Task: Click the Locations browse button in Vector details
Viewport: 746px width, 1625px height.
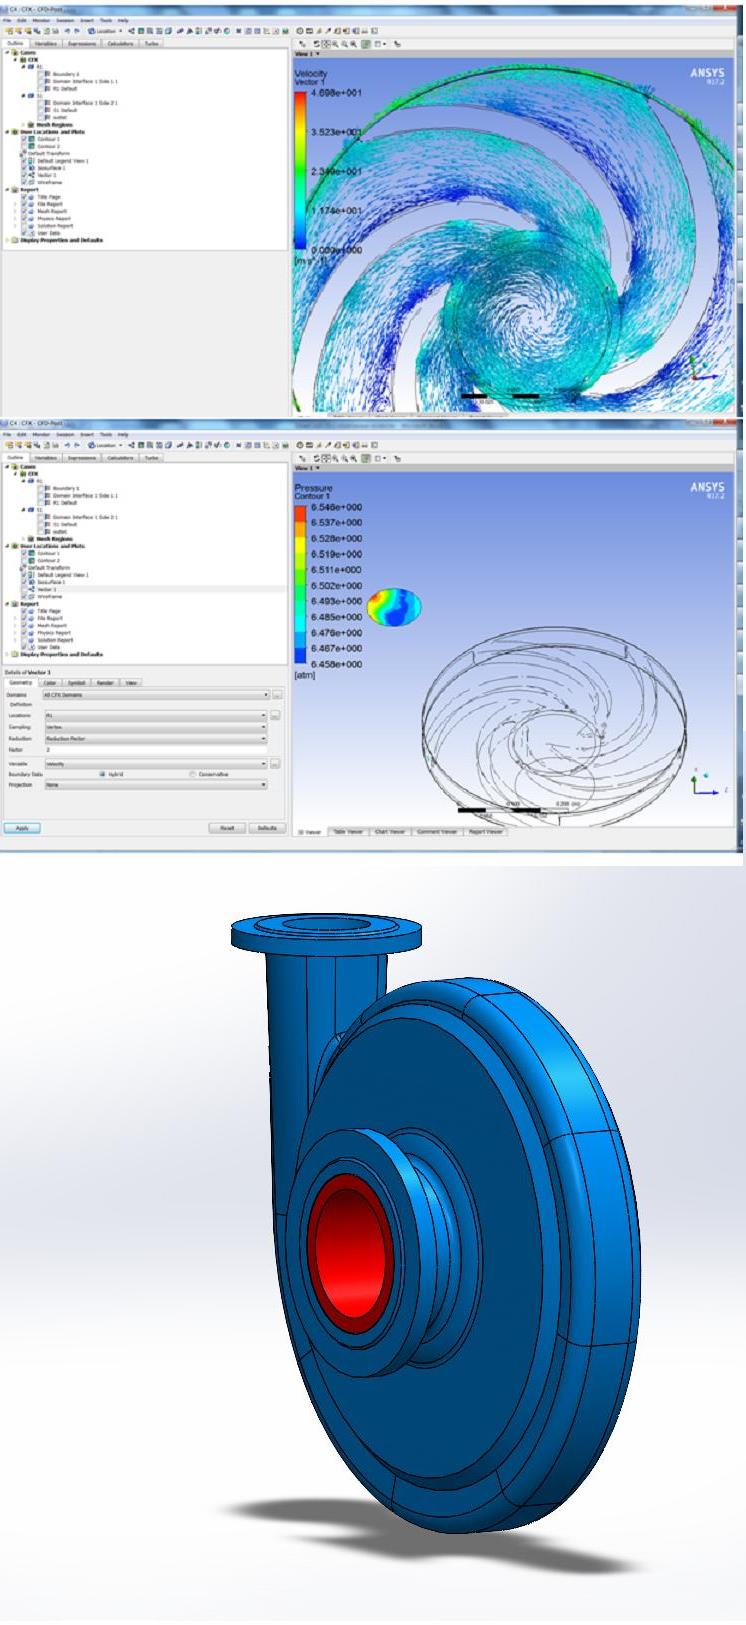Action: click(276, 716)
